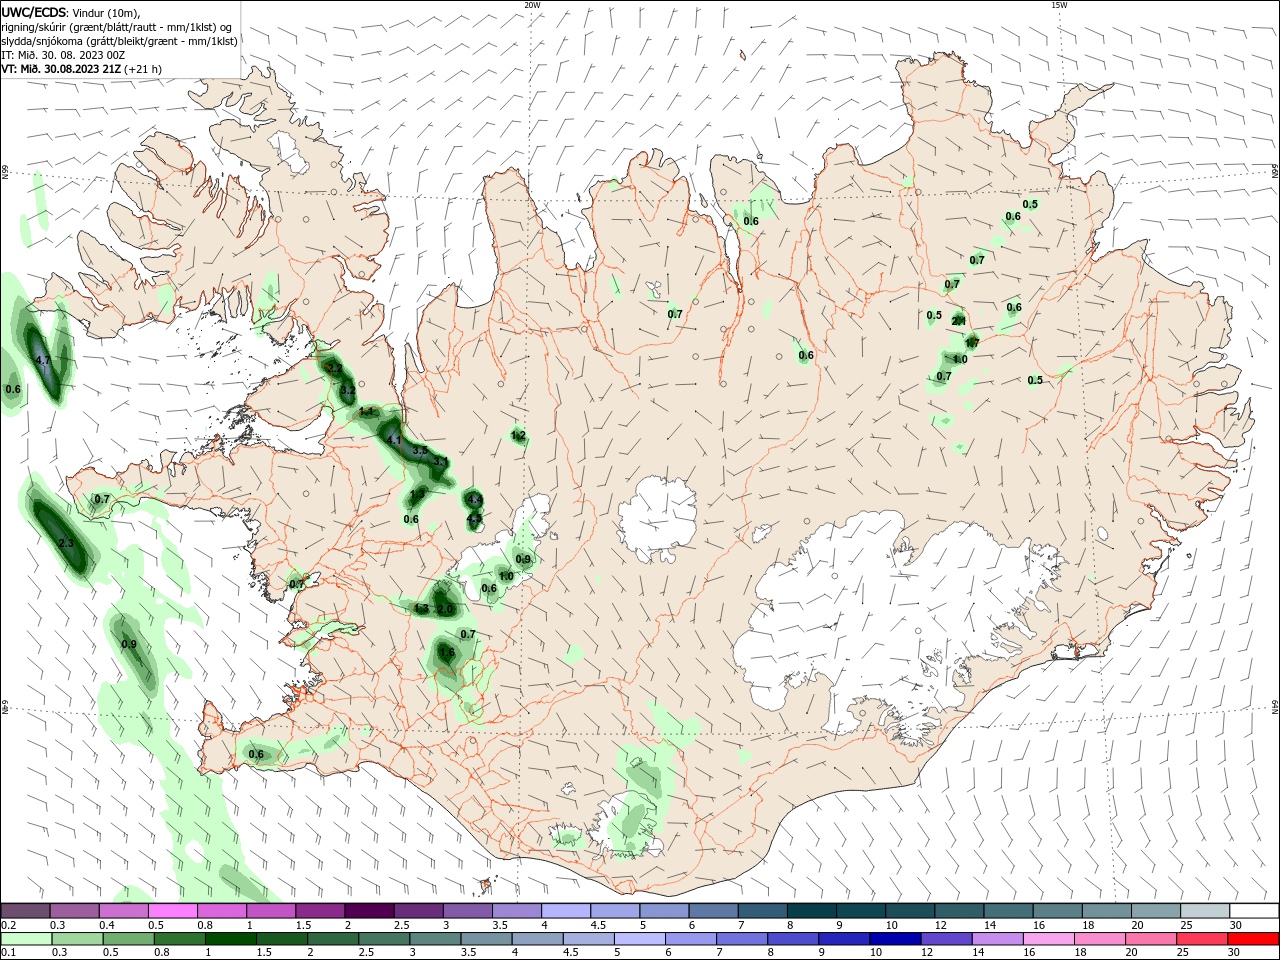
Task: Click the '0.4' label in the upper legend row
Action: (x=107, y=925)
